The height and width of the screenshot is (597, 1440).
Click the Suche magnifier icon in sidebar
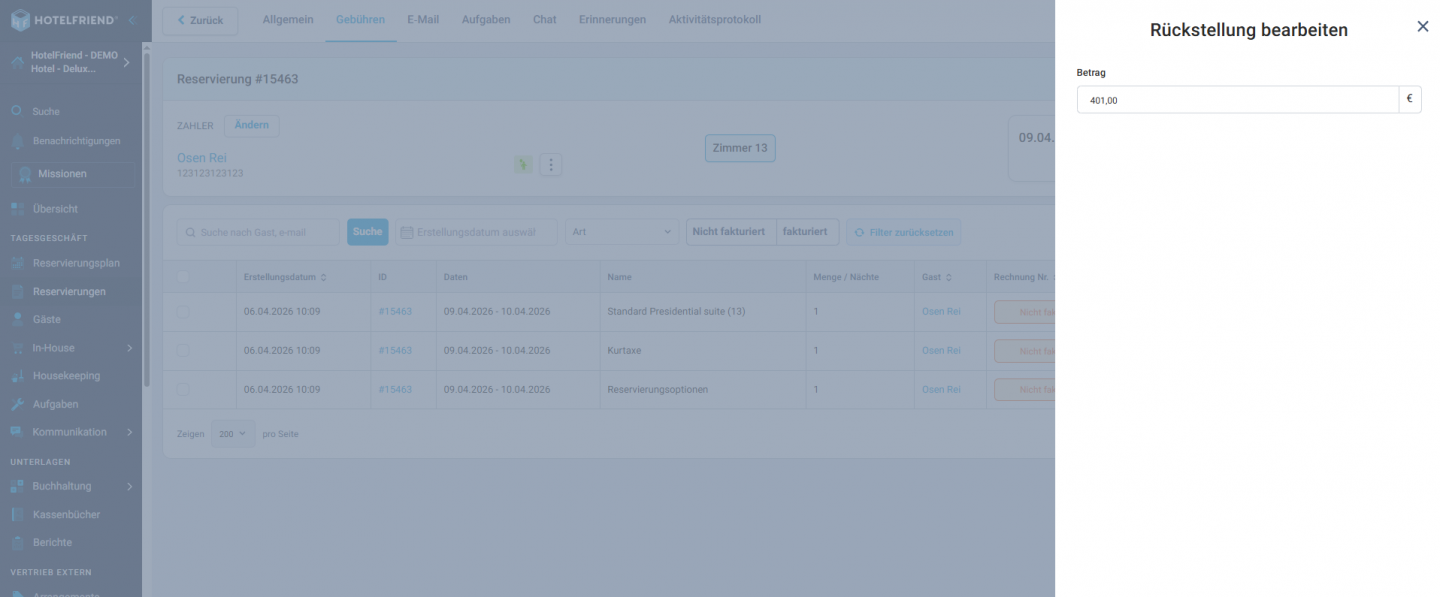17,112
